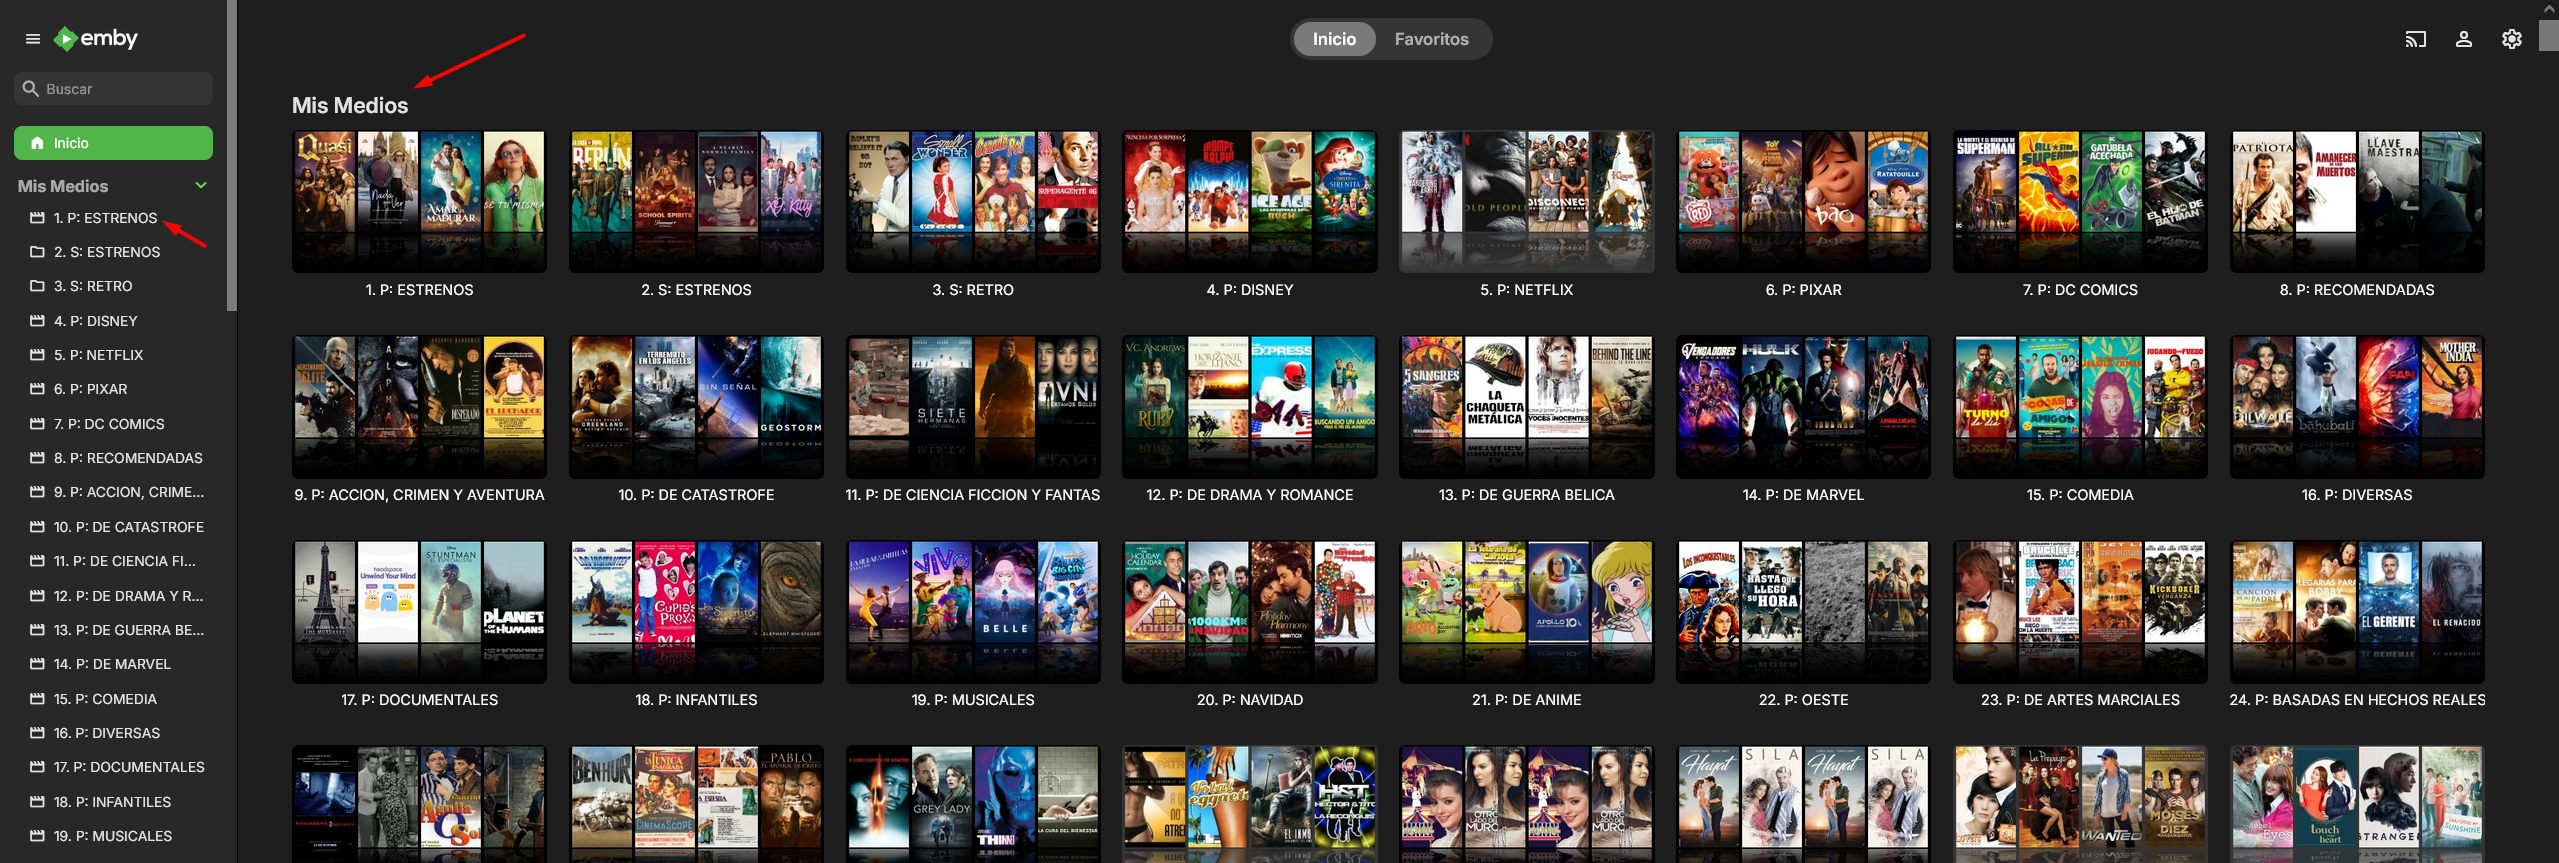This screenshot has height=863, width=2559.
Task: Open the 7. P: DC COMICS library thumbnail
Action: pyautogui.click(x=2080, y=201)
